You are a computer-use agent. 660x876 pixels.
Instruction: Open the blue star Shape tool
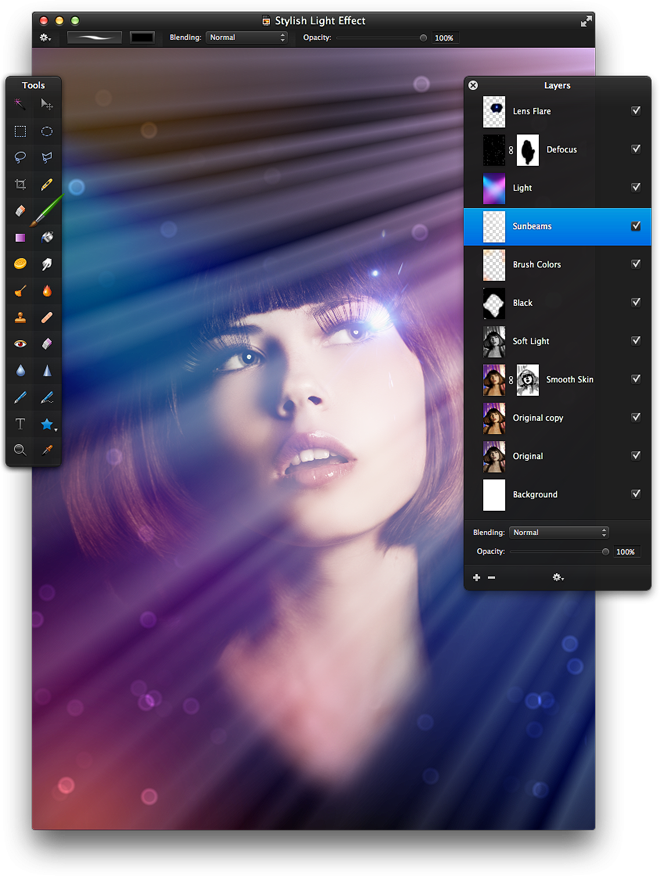point(48,425)
